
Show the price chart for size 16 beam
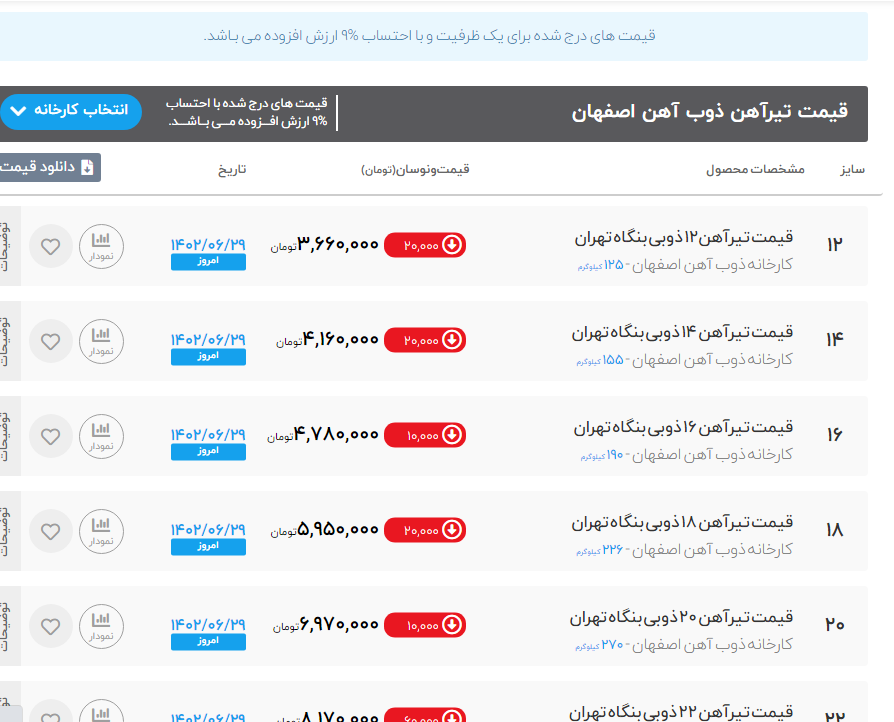coord(101,435)
